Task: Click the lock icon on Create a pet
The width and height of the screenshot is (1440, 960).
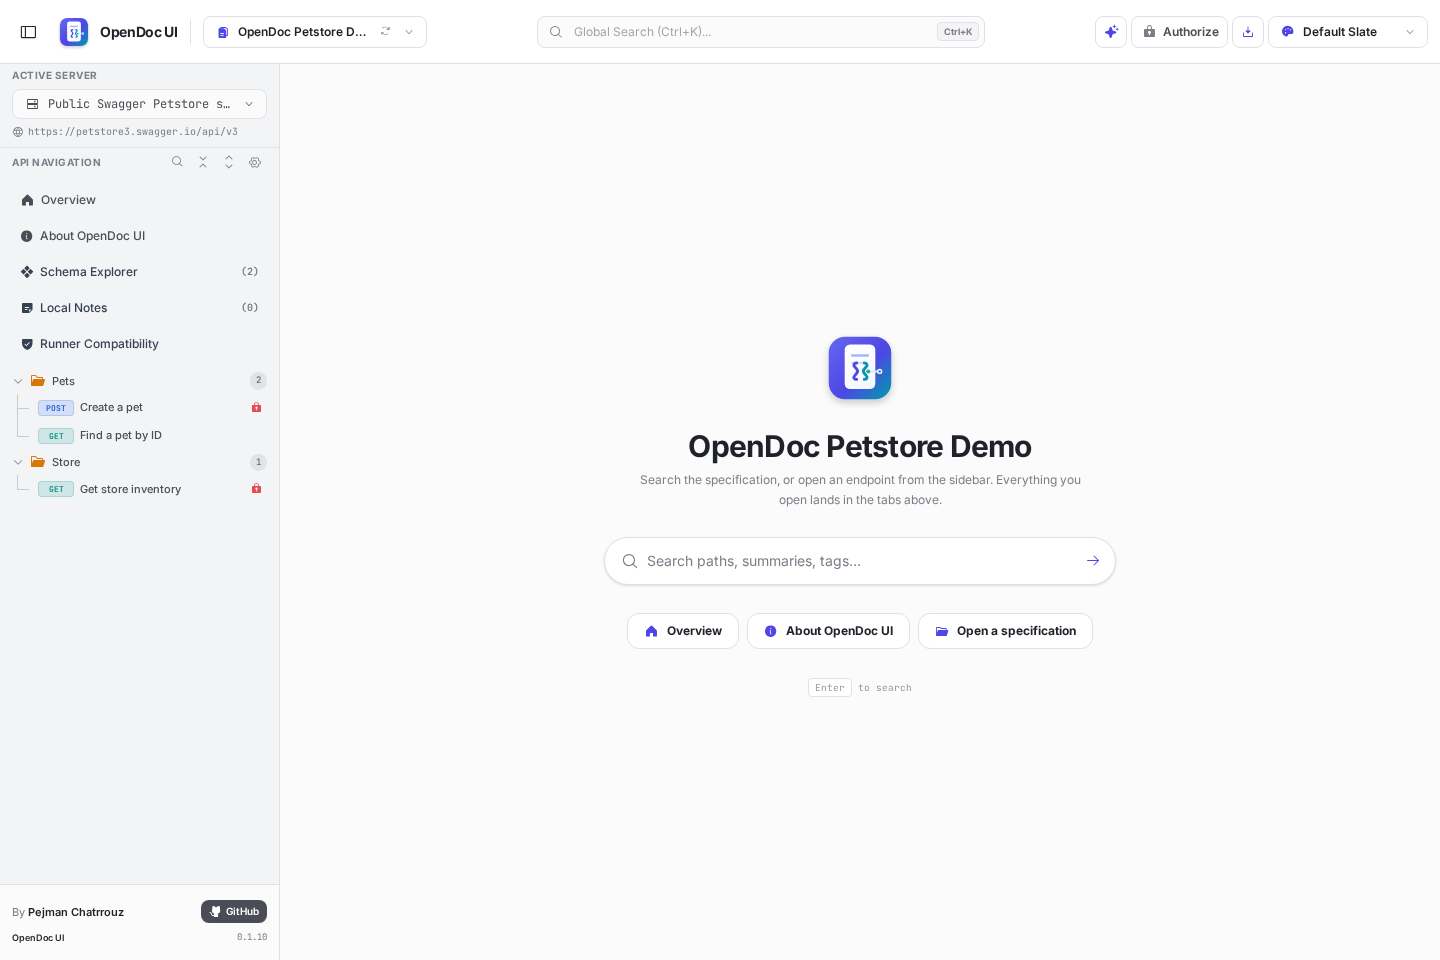Action: pyautogui.click(x=257, y=408)
